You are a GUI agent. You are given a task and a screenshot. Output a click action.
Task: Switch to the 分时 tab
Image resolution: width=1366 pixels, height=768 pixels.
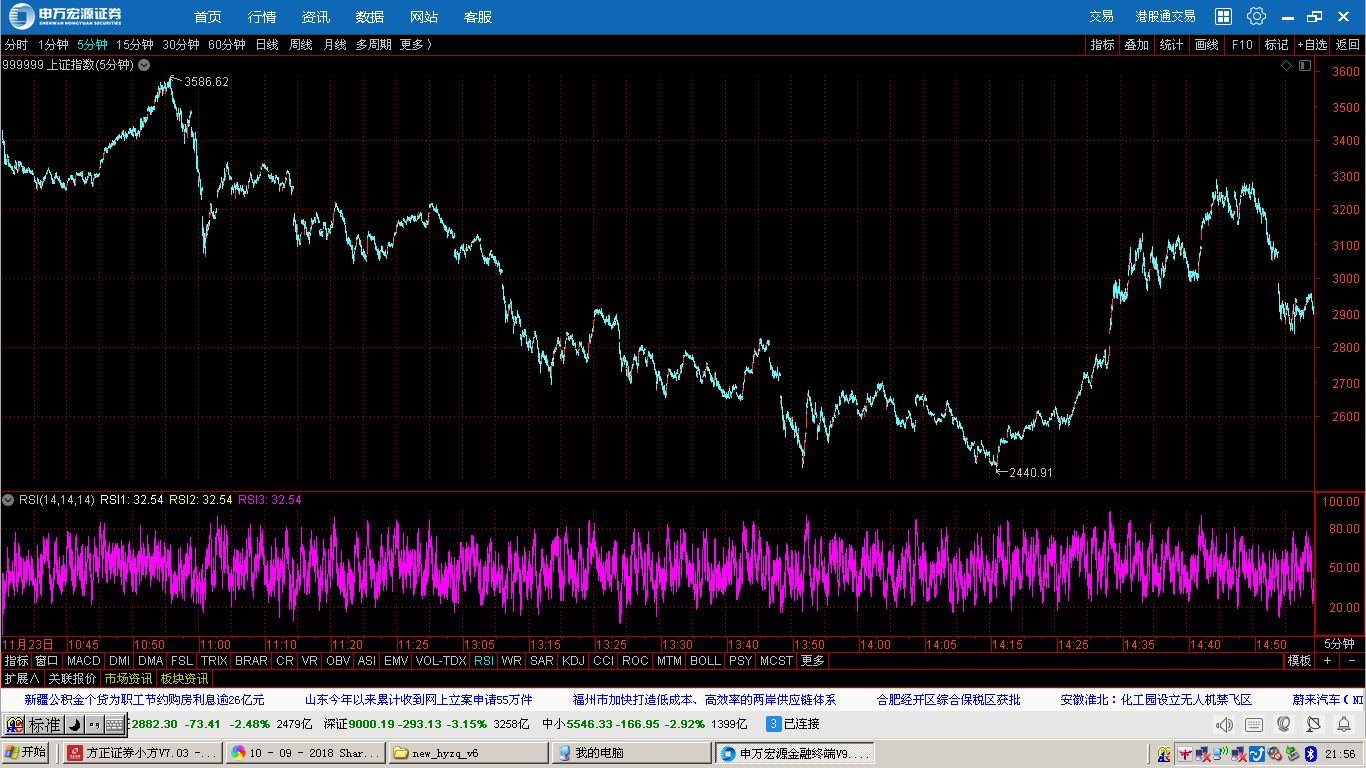point(16,45)
